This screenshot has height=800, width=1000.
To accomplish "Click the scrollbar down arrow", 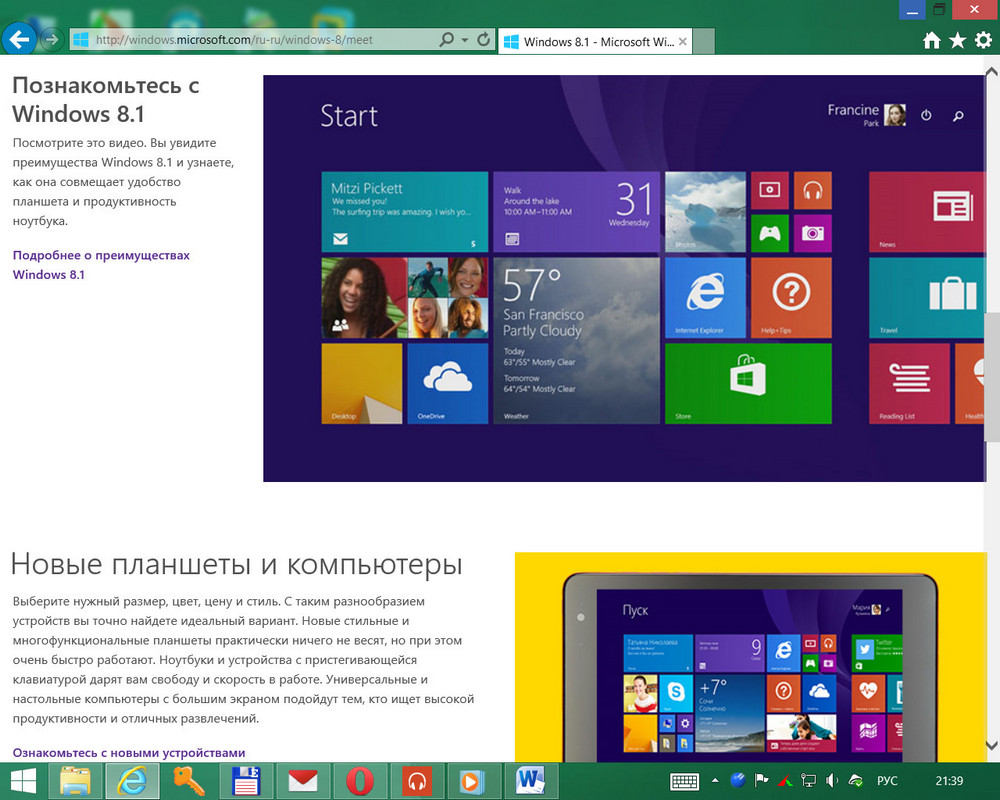I will point(992,745).
